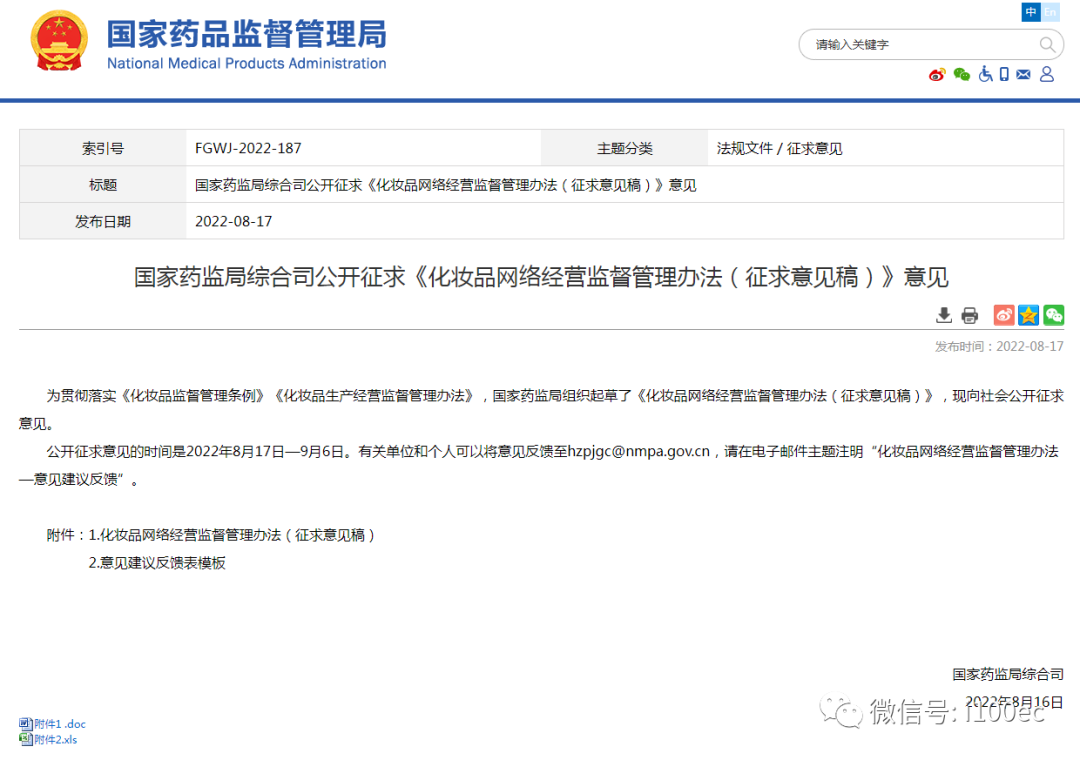Download the article using download icon
The width and height of the screenshot is (1080, 760).
943,316
